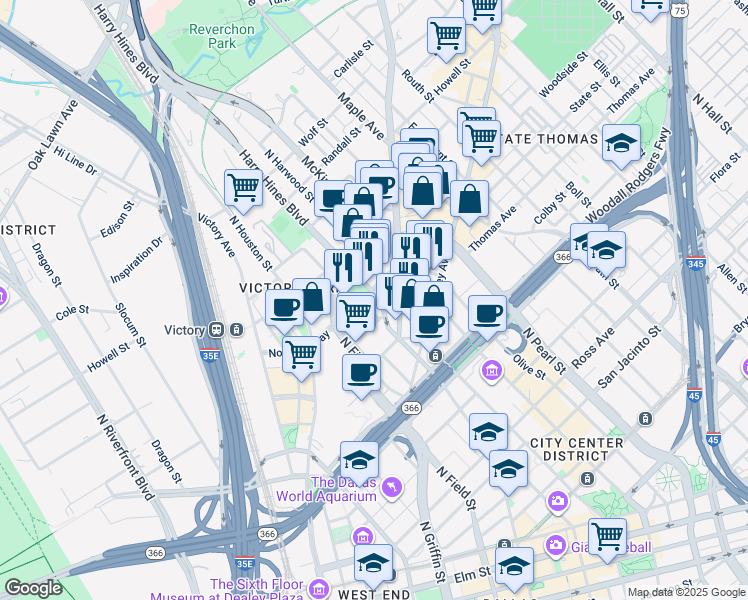This screenshot has width=748, height=600.
Task: Open the coffee cup marker beside Victory station
Action: (284, 307)
